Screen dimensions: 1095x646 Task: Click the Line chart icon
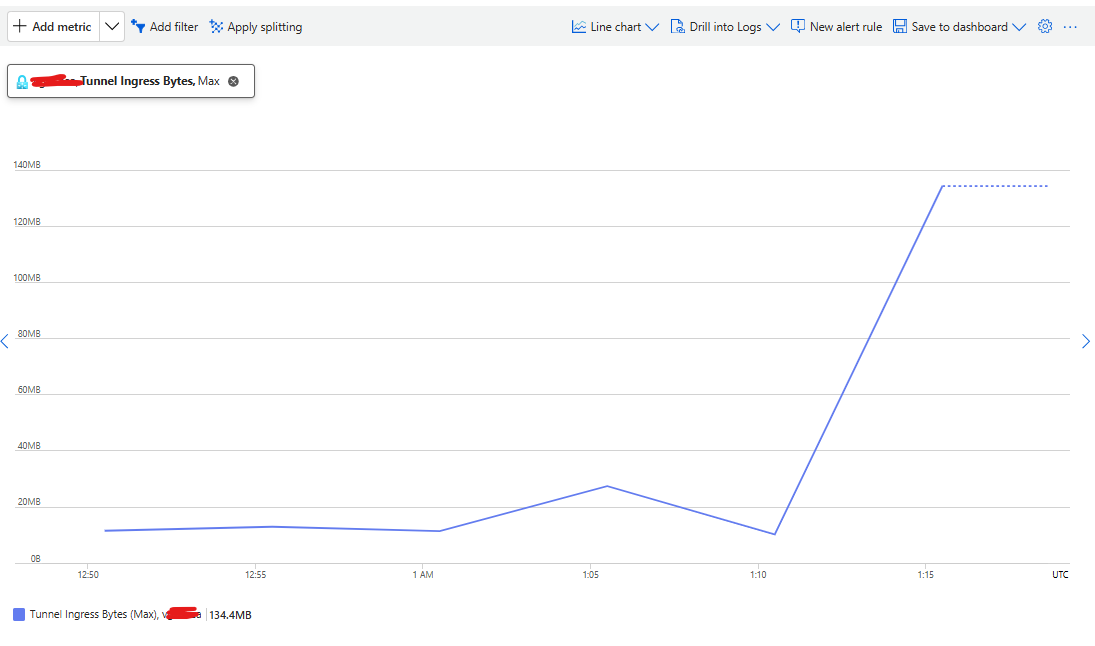pyautogui.click(x=579, y=27)
